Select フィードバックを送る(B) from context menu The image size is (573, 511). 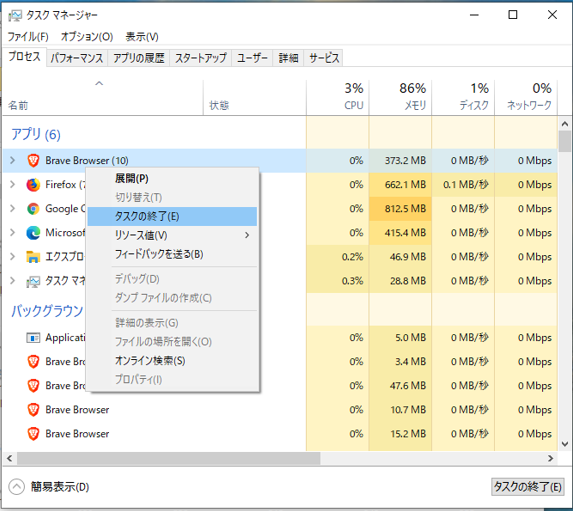pyautogui.click(x=172, y=254)
